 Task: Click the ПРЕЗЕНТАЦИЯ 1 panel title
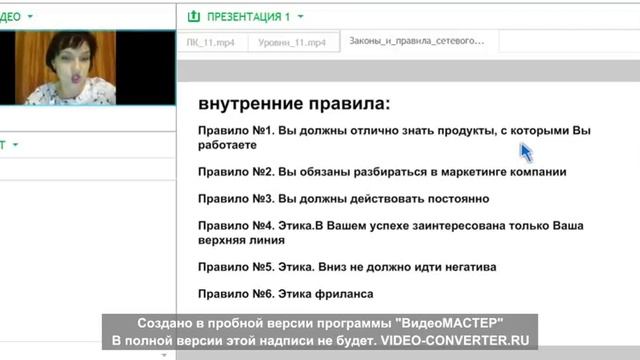click(248, 17)
